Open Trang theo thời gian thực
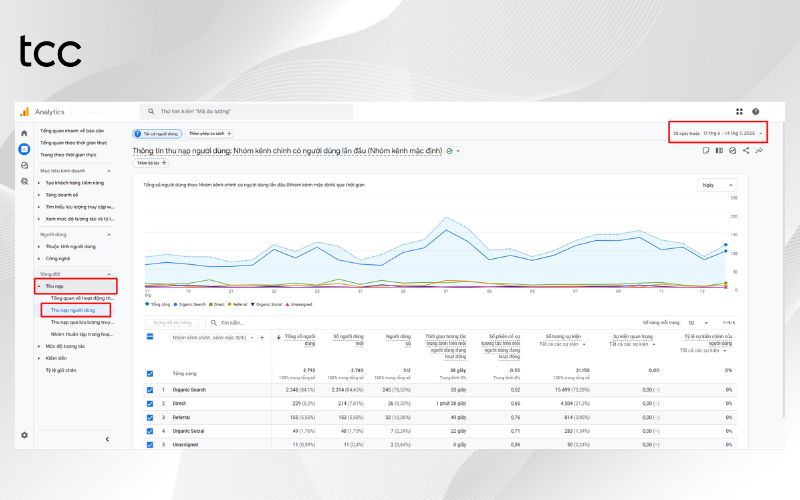 [x=68, y=155]
